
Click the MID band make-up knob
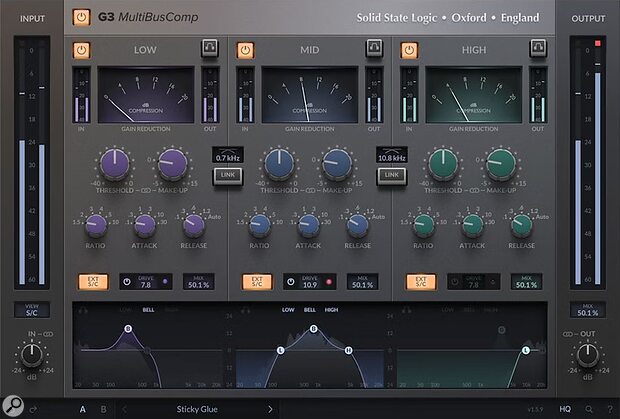tap(337, 164)
